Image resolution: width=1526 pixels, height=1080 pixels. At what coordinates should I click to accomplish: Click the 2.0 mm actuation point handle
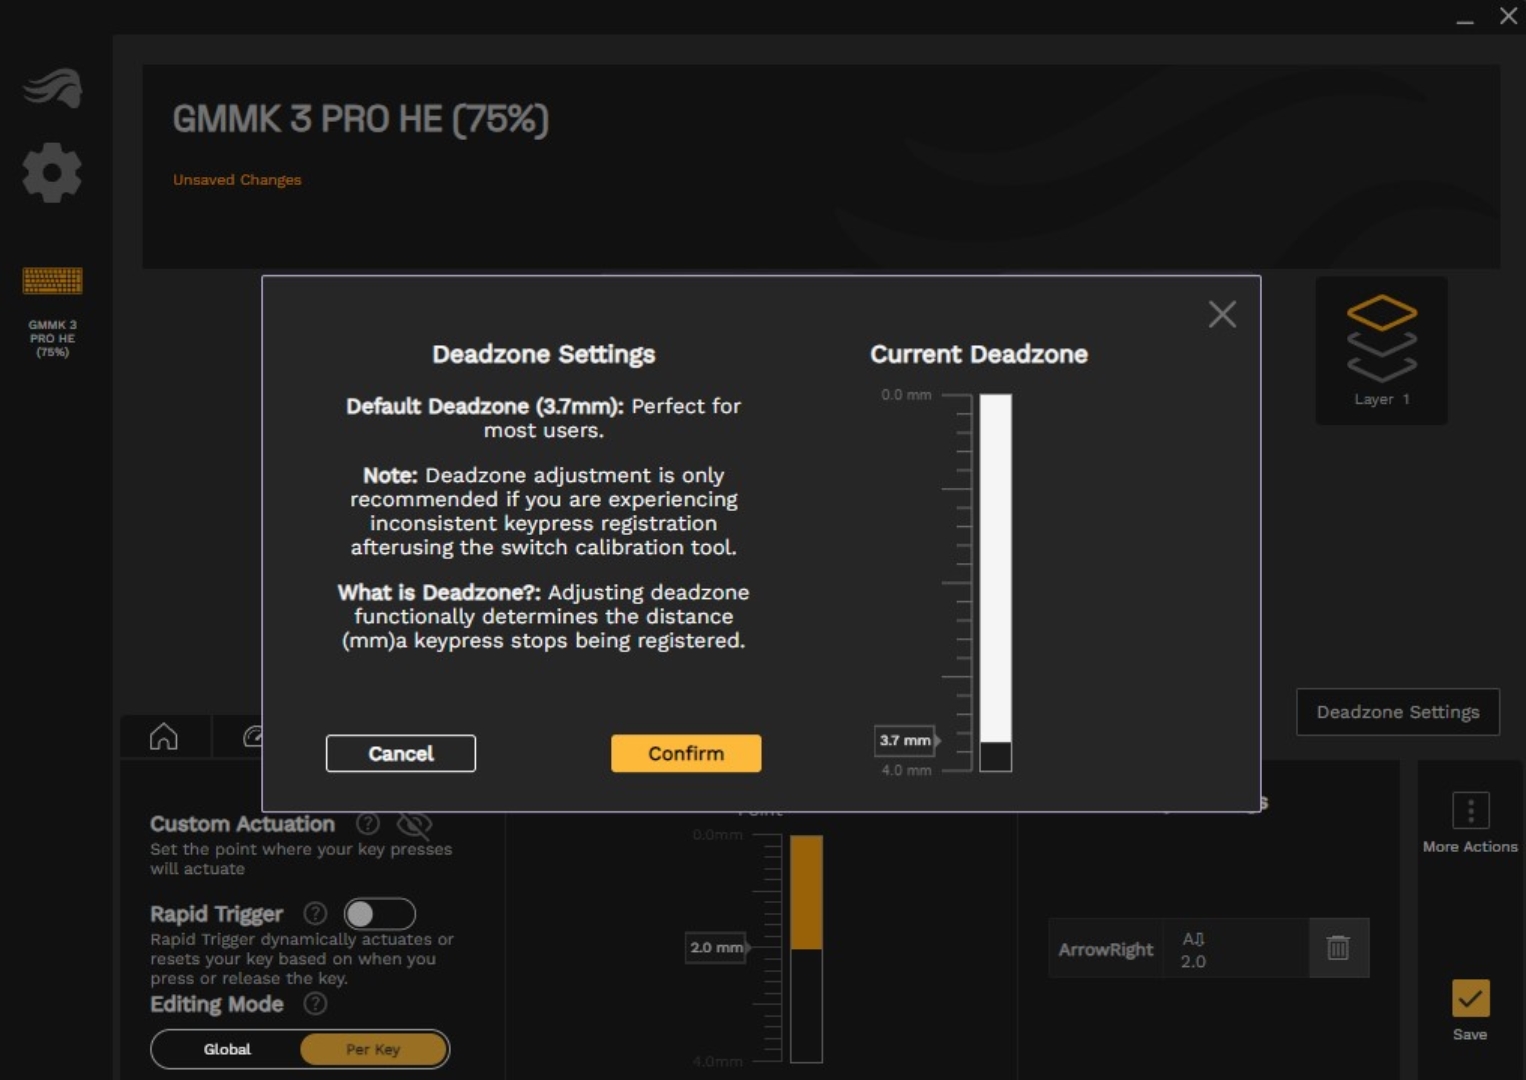717,948
